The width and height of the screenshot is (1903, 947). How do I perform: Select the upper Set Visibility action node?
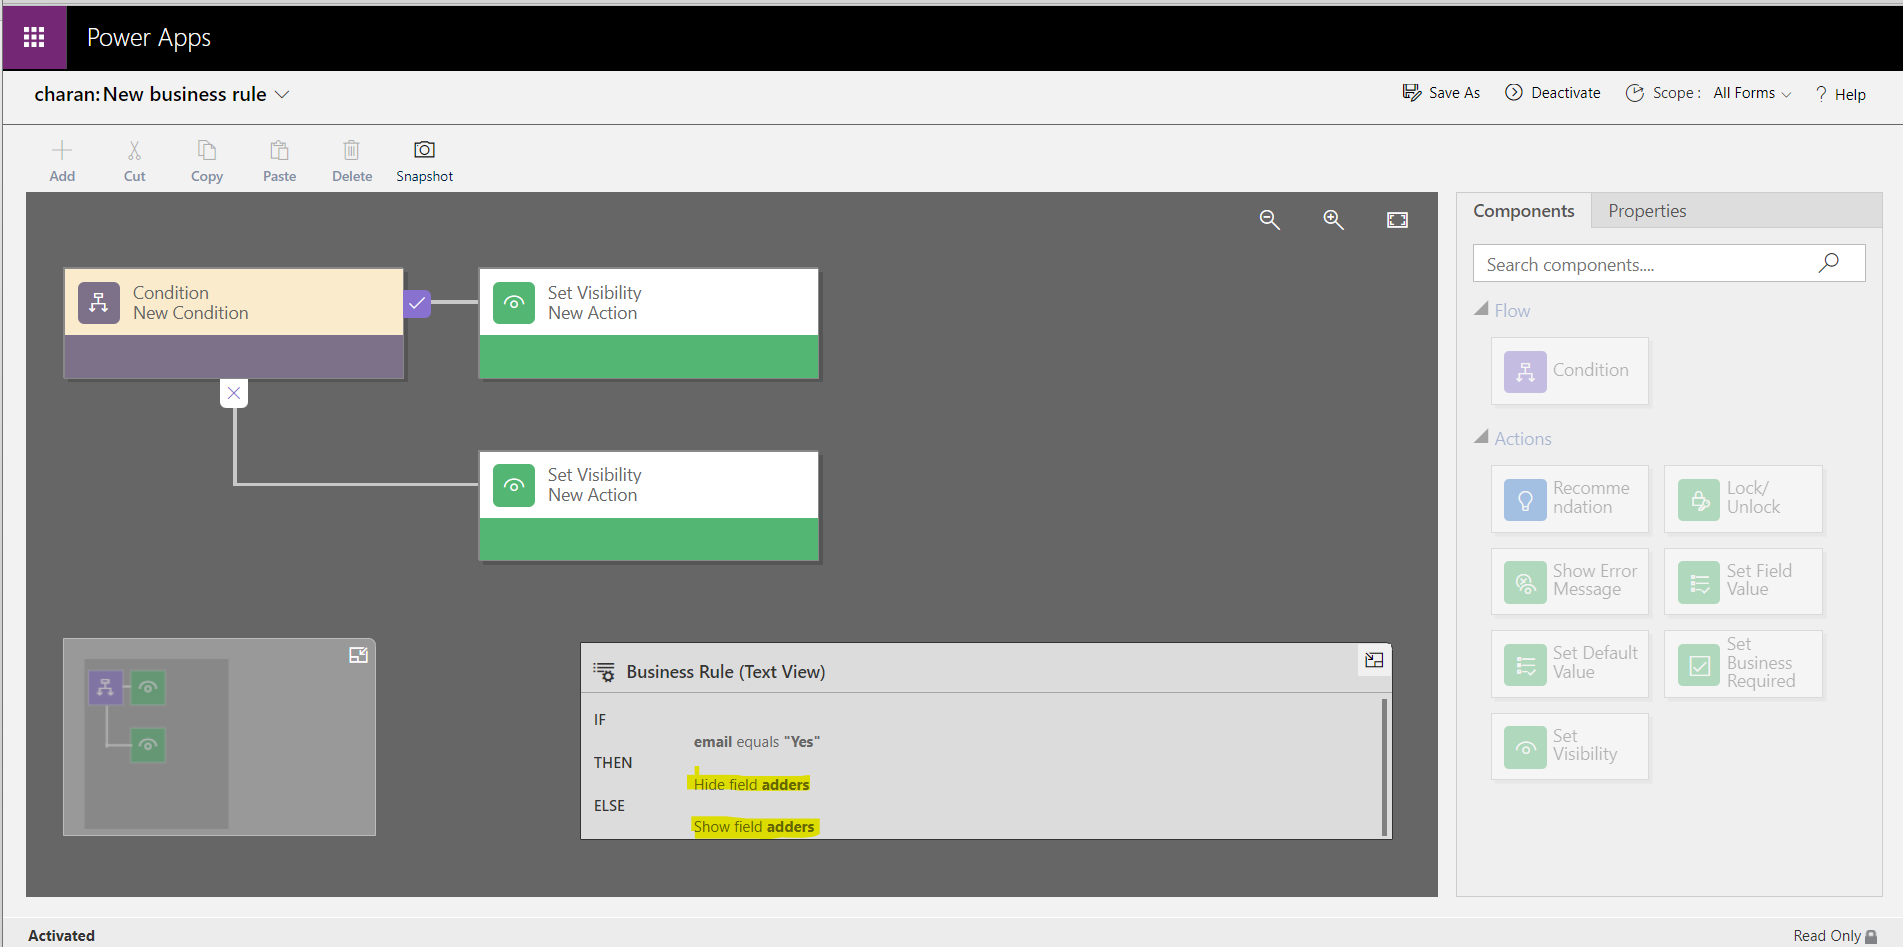(x=649, y=323)
